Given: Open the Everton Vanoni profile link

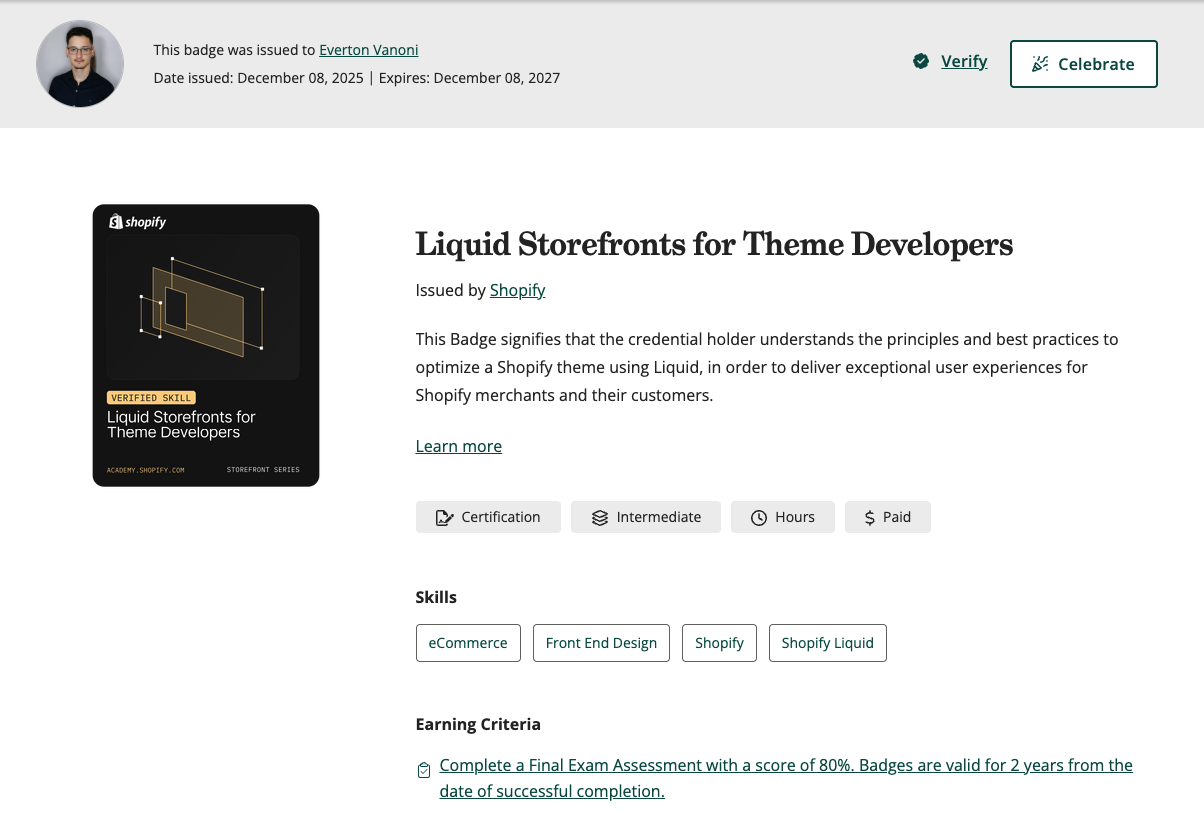Looking at the screenshot, I should (368, 50).
